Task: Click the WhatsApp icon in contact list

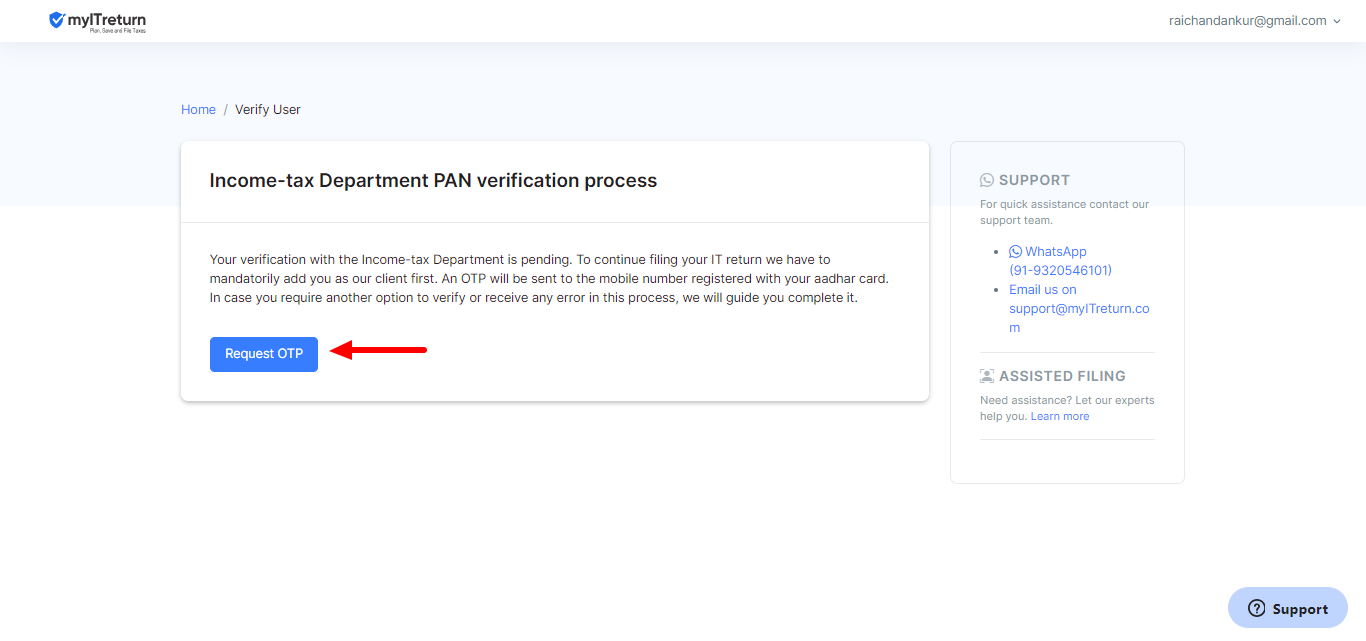Action: coord(1016,252)
